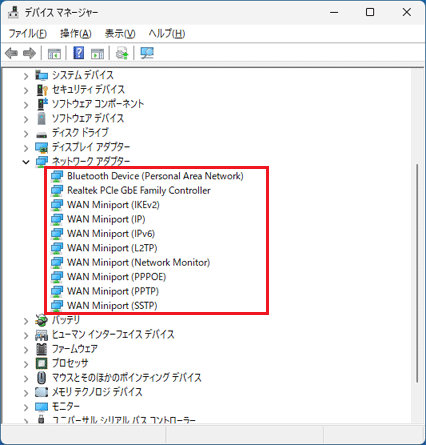Select WAN Miniport (IPv6)
The width and height of the screenshot is (426, 445).
(x=111, y=233)
